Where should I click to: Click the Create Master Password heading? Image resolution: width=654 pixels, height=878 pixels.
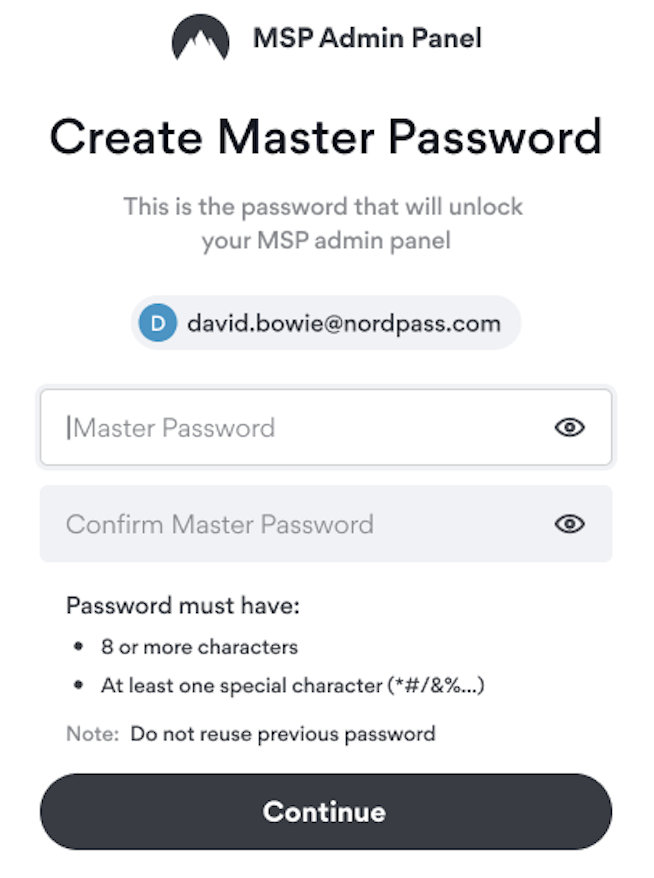tap(326, 137)
